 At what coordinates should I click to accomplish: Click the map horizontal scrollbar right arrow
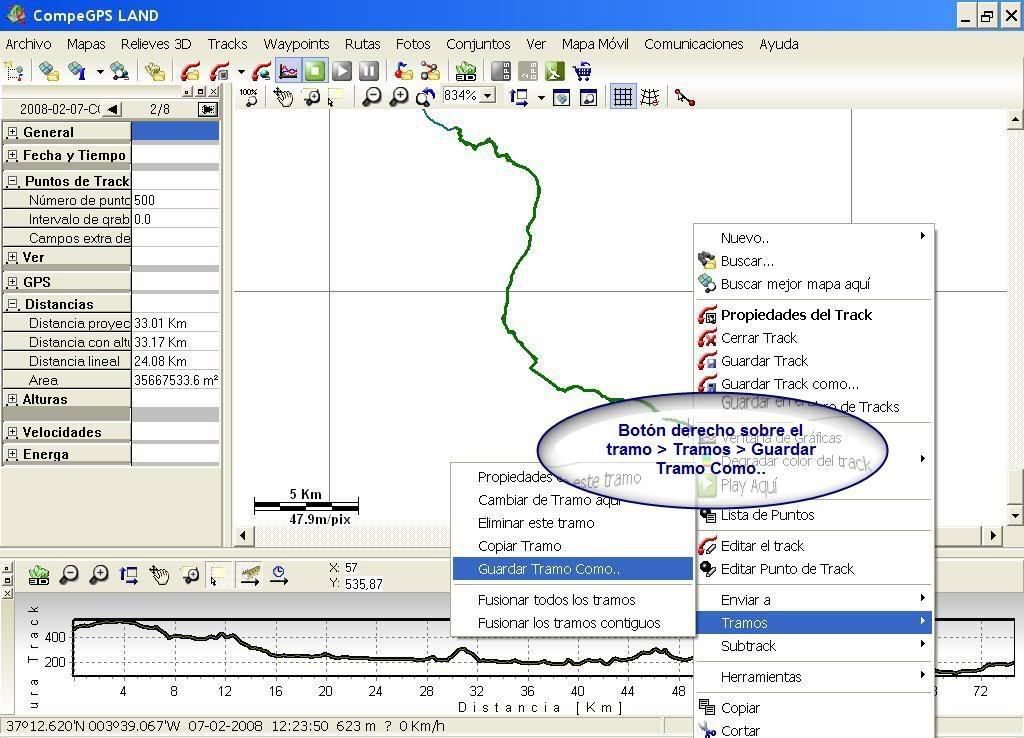pos(993,536)
